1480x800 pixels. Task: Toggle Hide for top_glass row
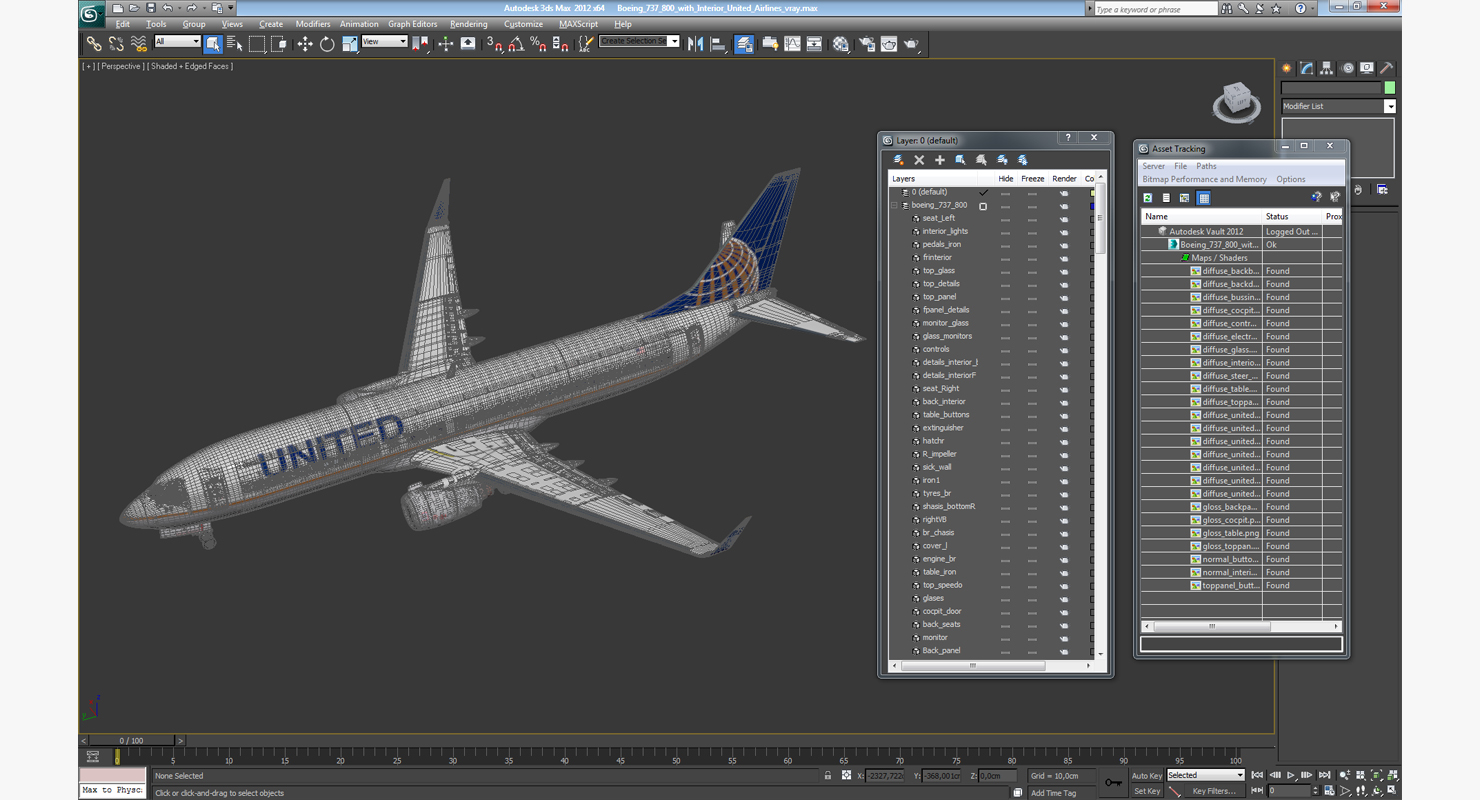(1005, 271)
